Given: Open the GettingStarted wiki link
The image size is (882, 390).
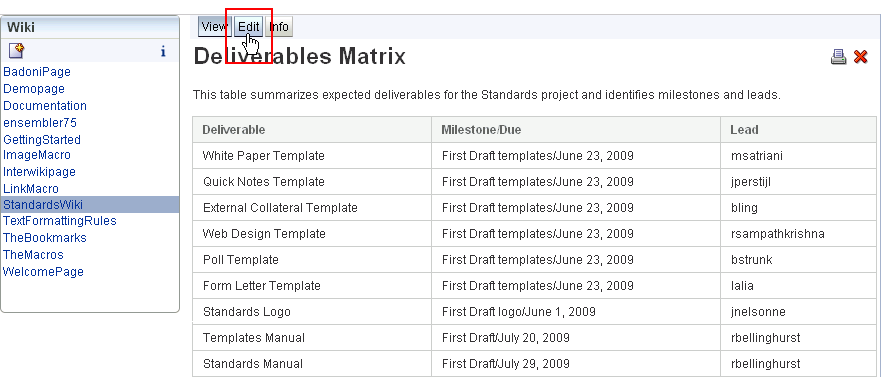Looking at the screenshot, I should click(42, 140).
